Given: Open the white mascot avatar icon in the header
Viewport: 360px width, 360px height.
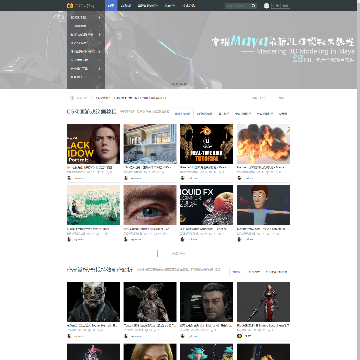Looking at the screenshot, I should [x=266, y=6].
